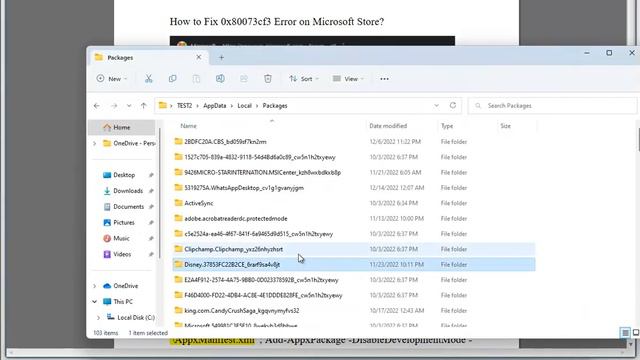Select king.com.CandyCrushSaga folder

(354, 311)
